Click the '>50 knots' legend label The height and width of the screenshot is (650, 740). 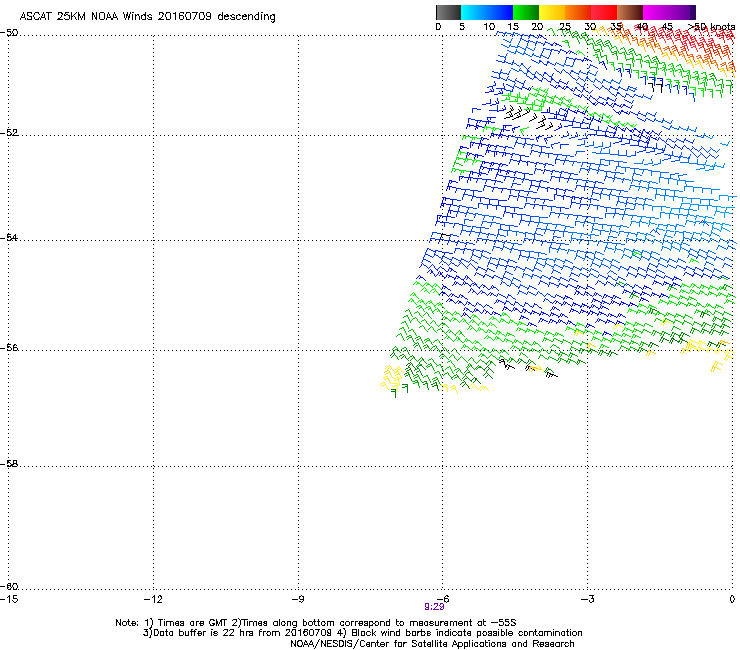tap(712, 27)
